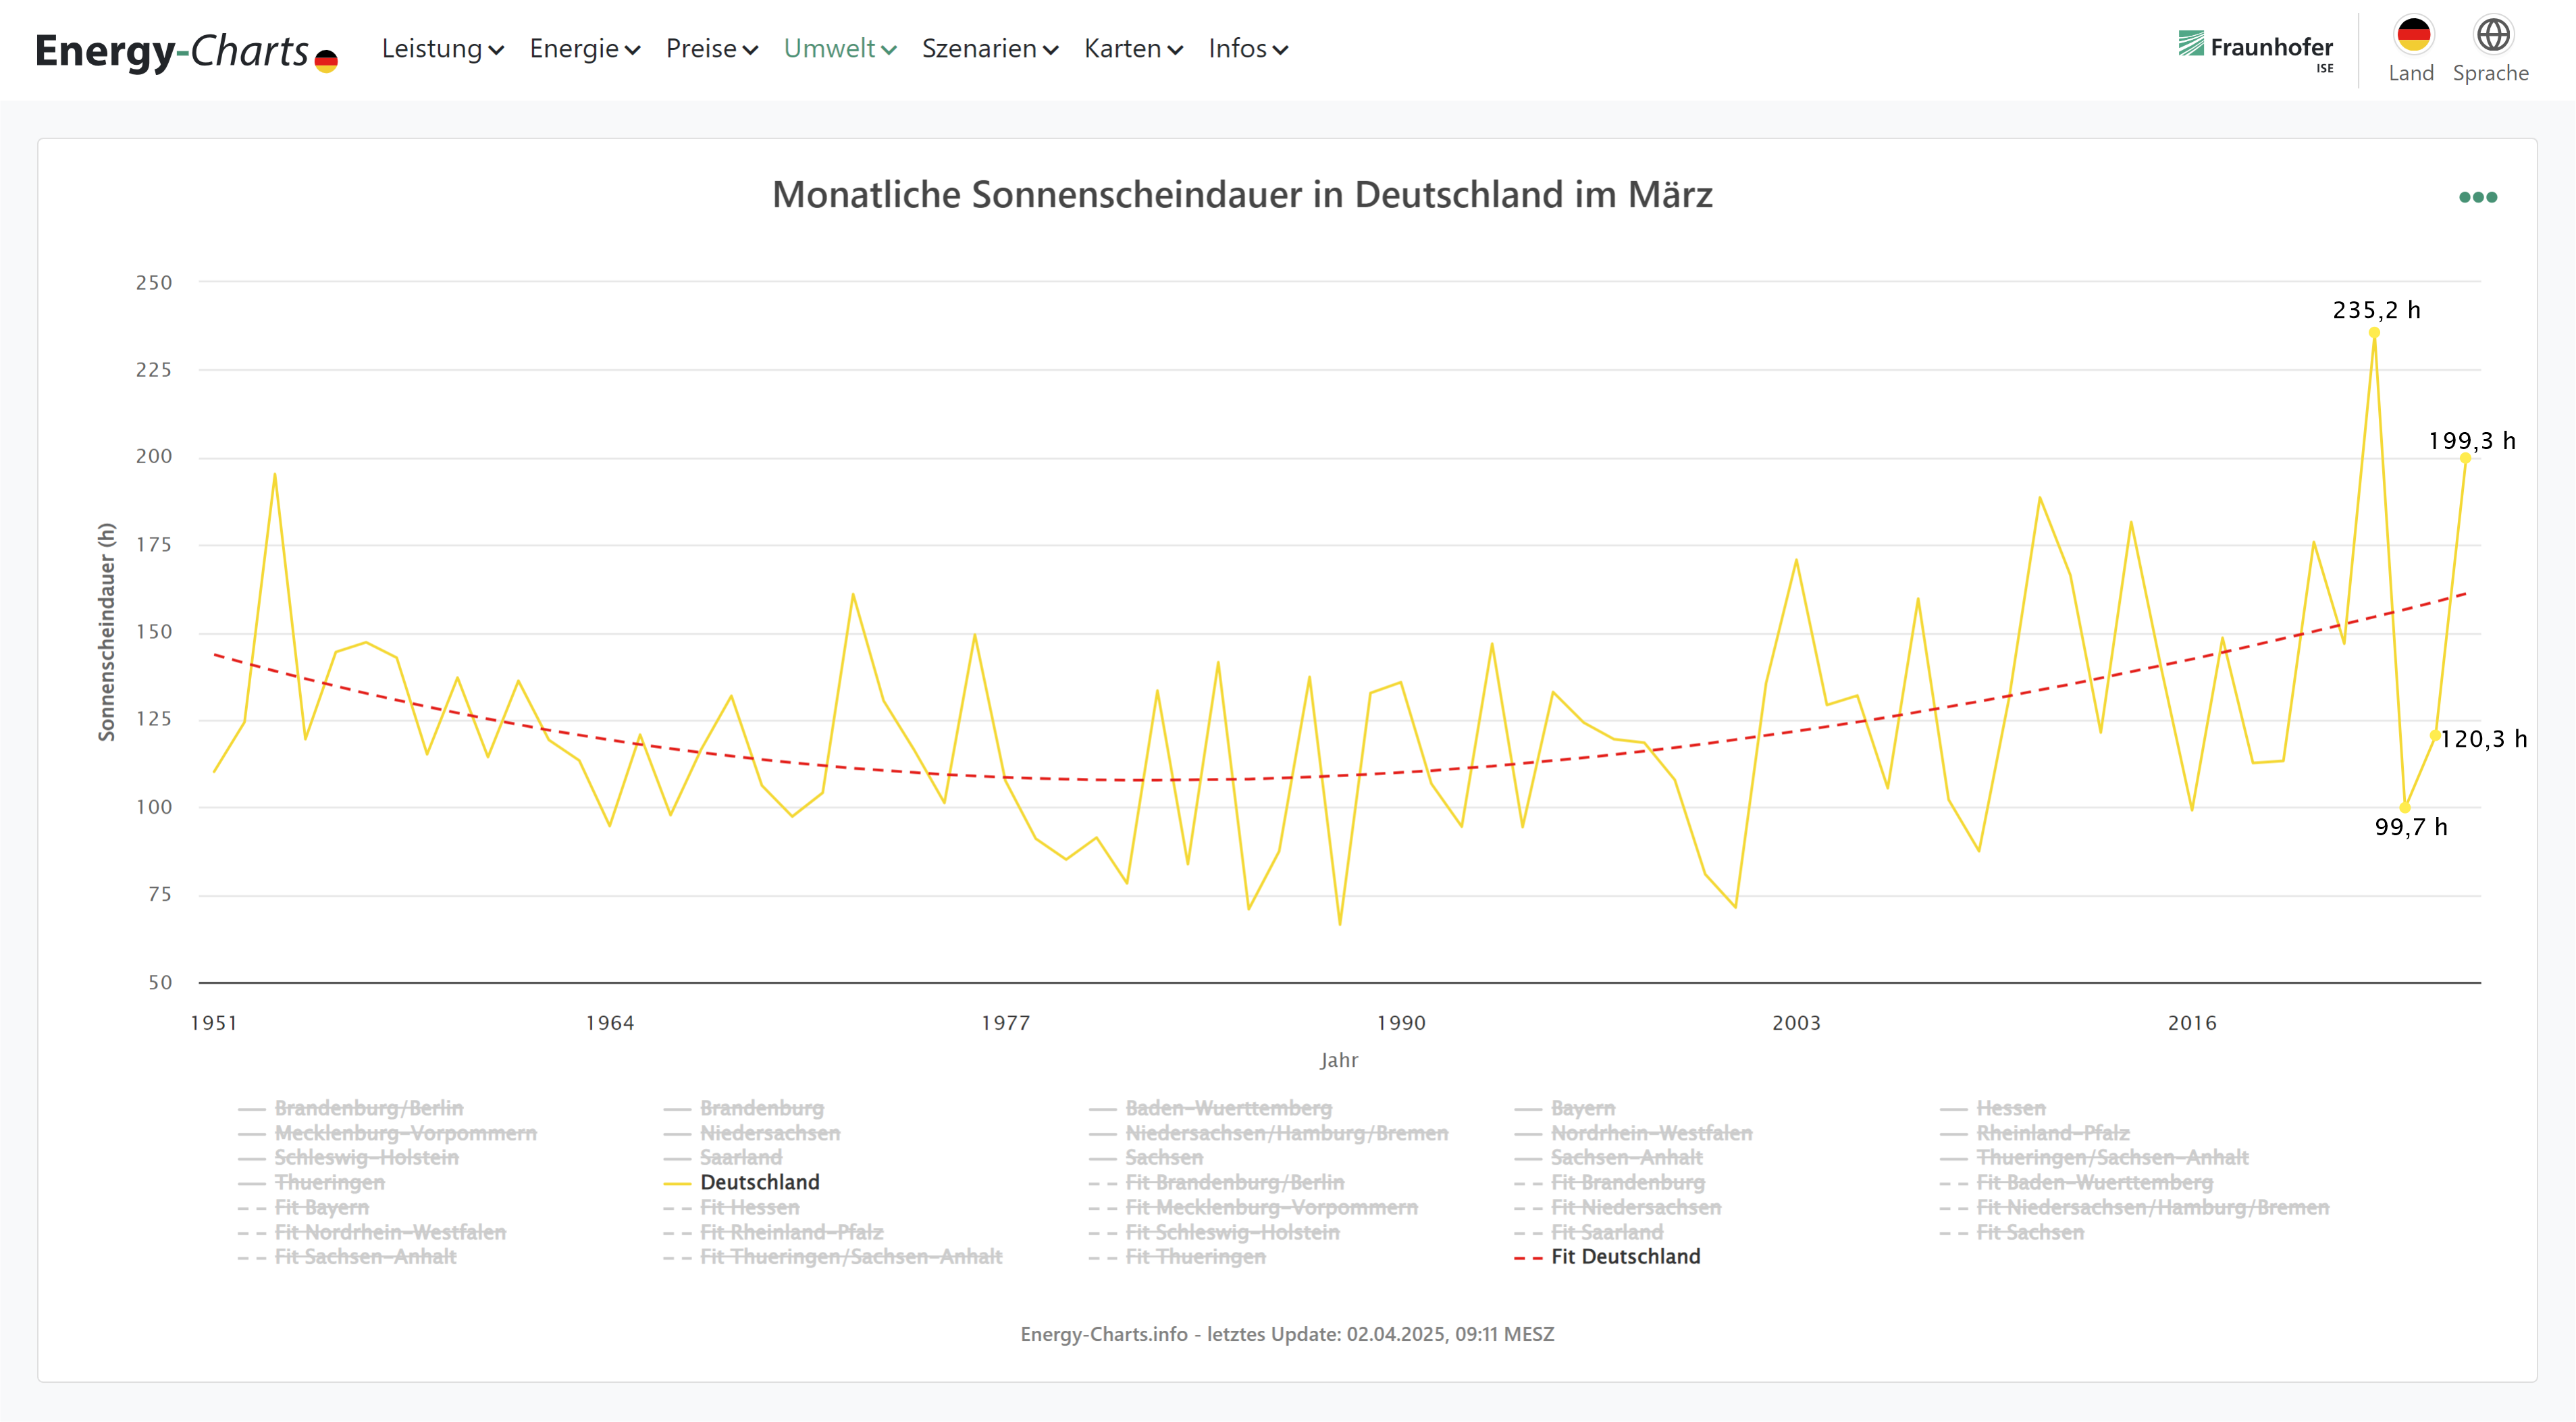Open the Preise menu

(712, 48)
